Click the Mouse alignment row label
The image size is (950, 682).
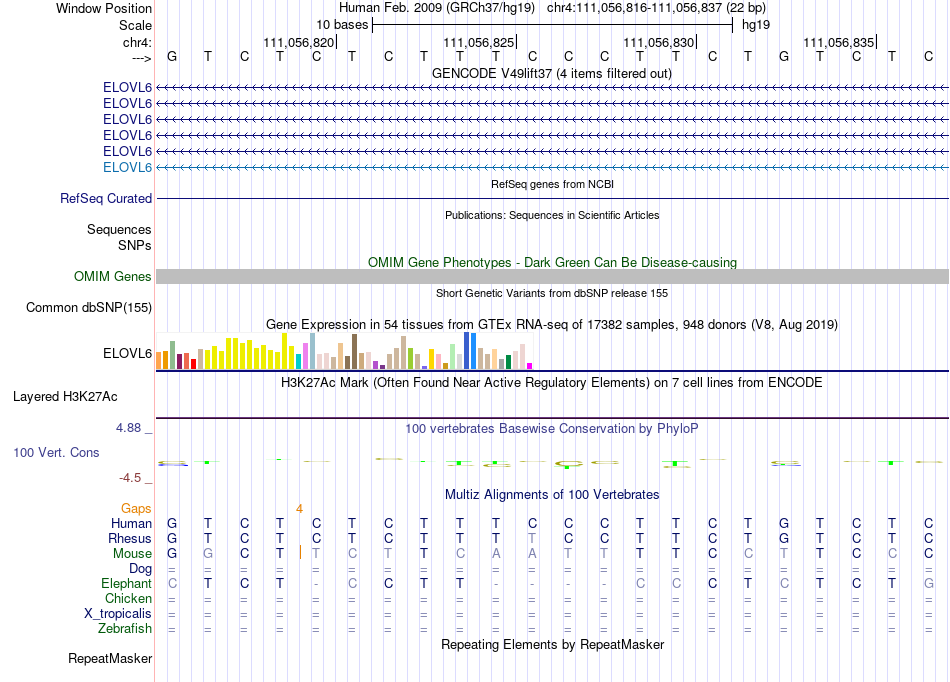(x=132, y=554)
